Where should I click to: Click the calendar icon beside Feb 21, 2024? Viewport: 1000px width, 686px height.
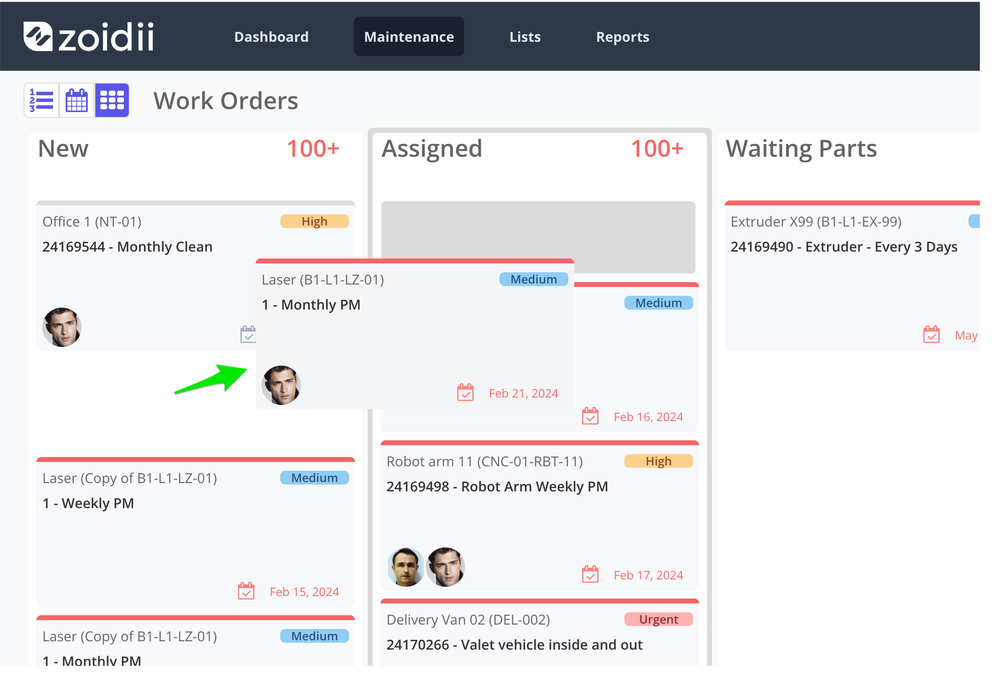466,393
